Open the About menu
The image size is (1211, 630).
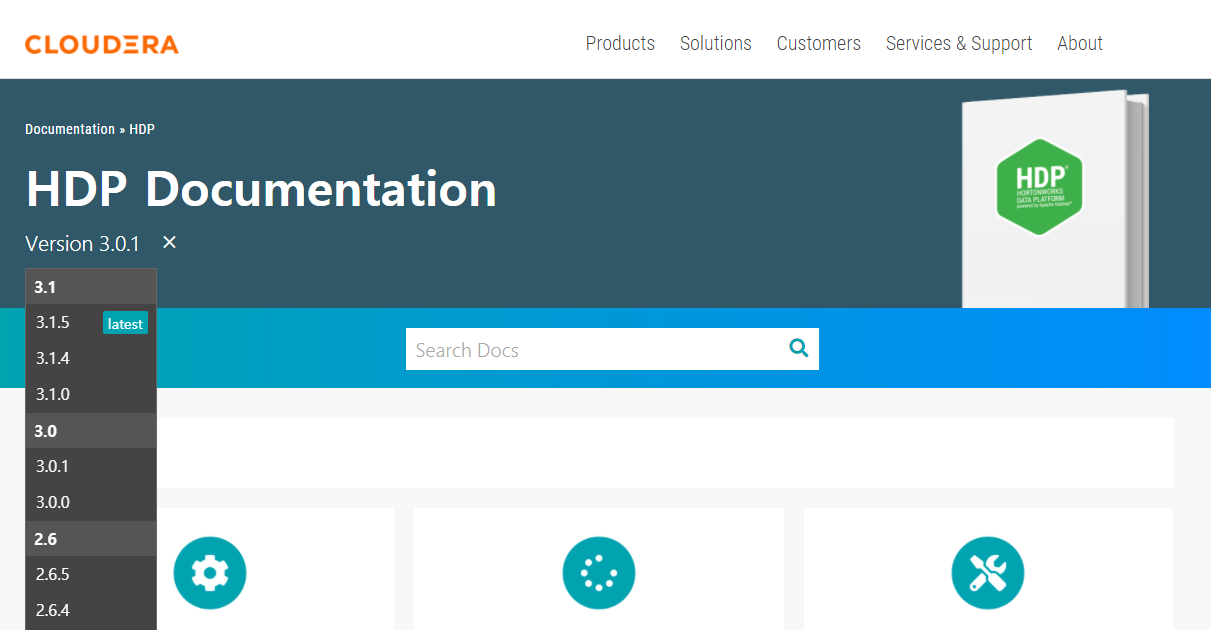(x=1080, y=43)
